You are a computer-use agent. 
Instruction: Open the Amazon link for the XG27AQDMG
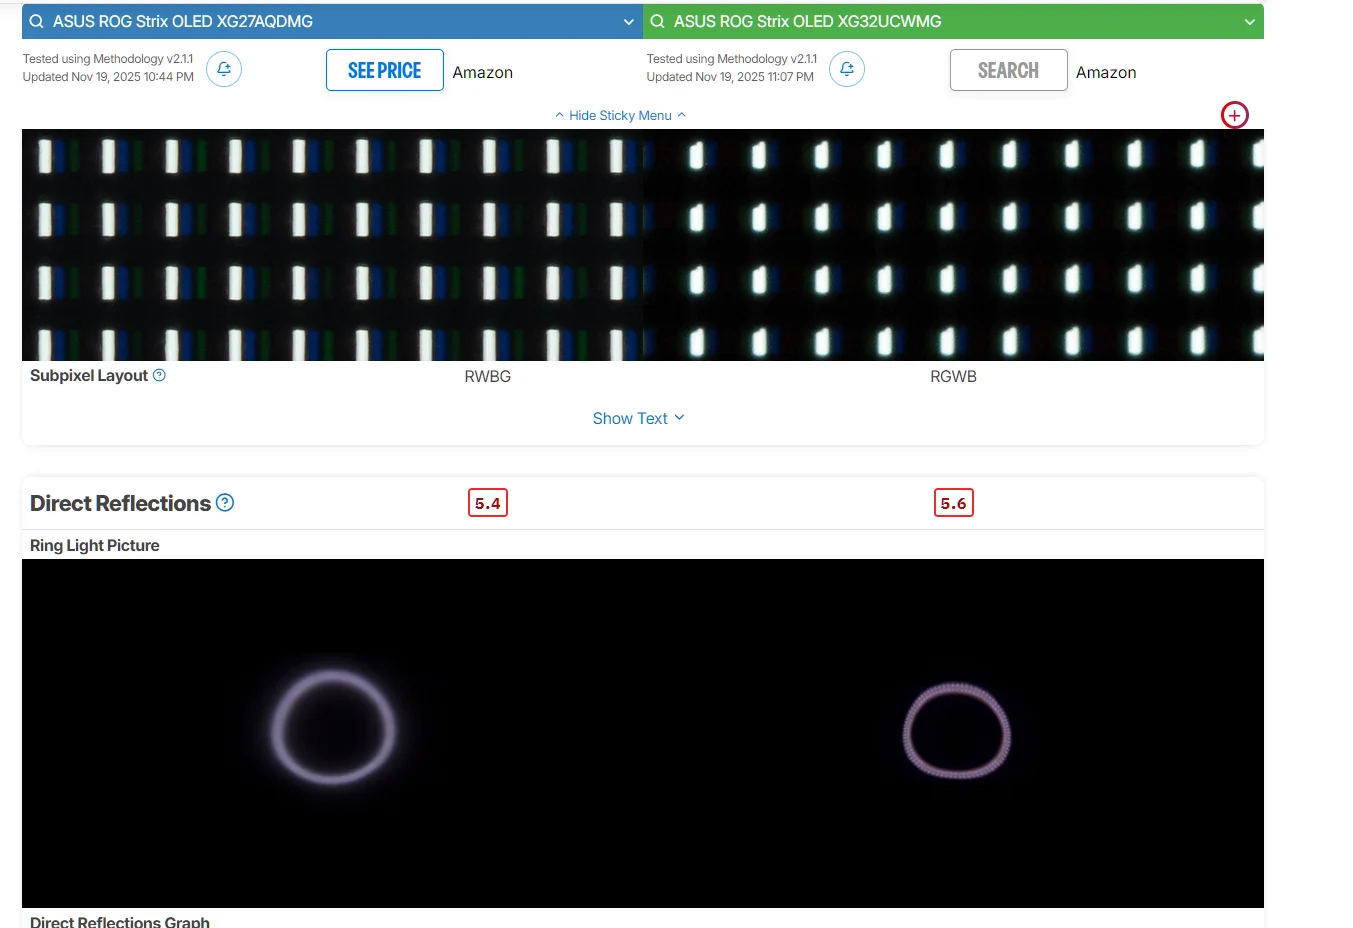(x=483, y=72)
